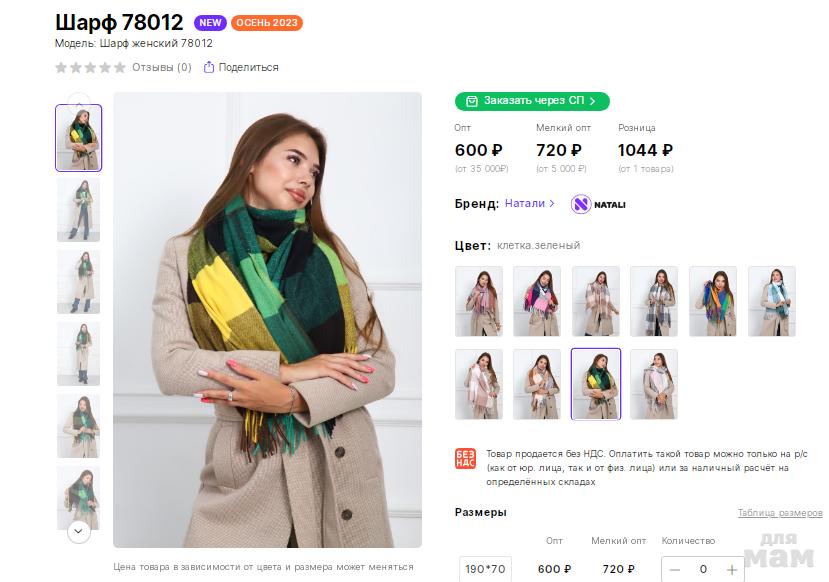This screenshot has width=829, height=582.
Task: Open the Отзывы (0) reviews link
Action: pos(161,68)
